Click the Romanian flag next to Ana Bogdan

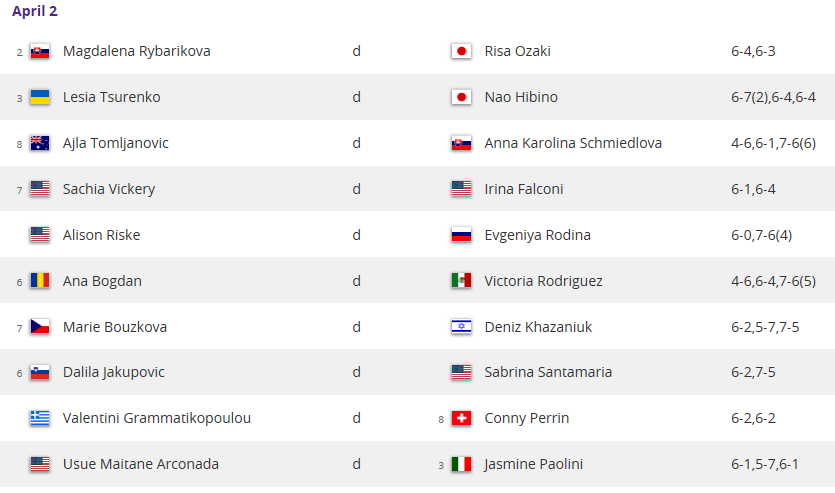(40, 281)
